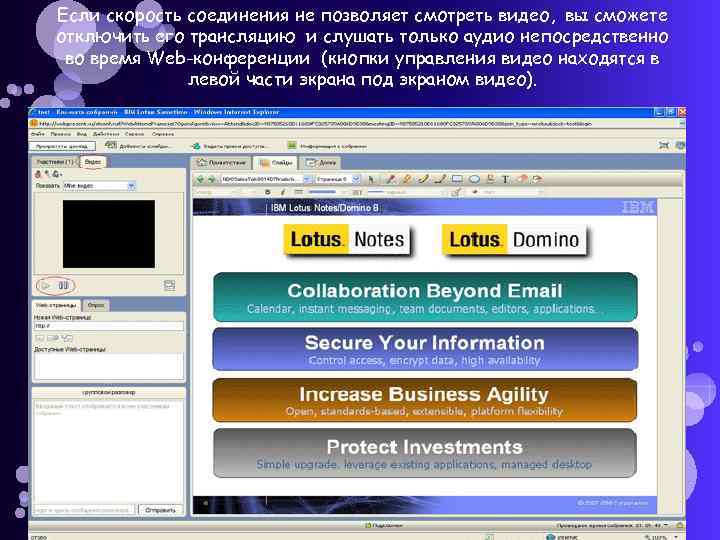Screen dimensions: 720x540
Task: Open the Web-страницы tab
Action: tap(56, 305)
